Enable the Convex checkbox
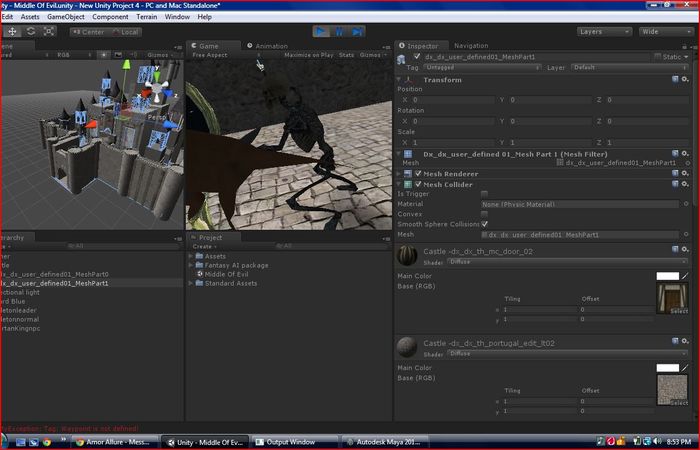This screenshot has height=450, width=700. (484, 214)
